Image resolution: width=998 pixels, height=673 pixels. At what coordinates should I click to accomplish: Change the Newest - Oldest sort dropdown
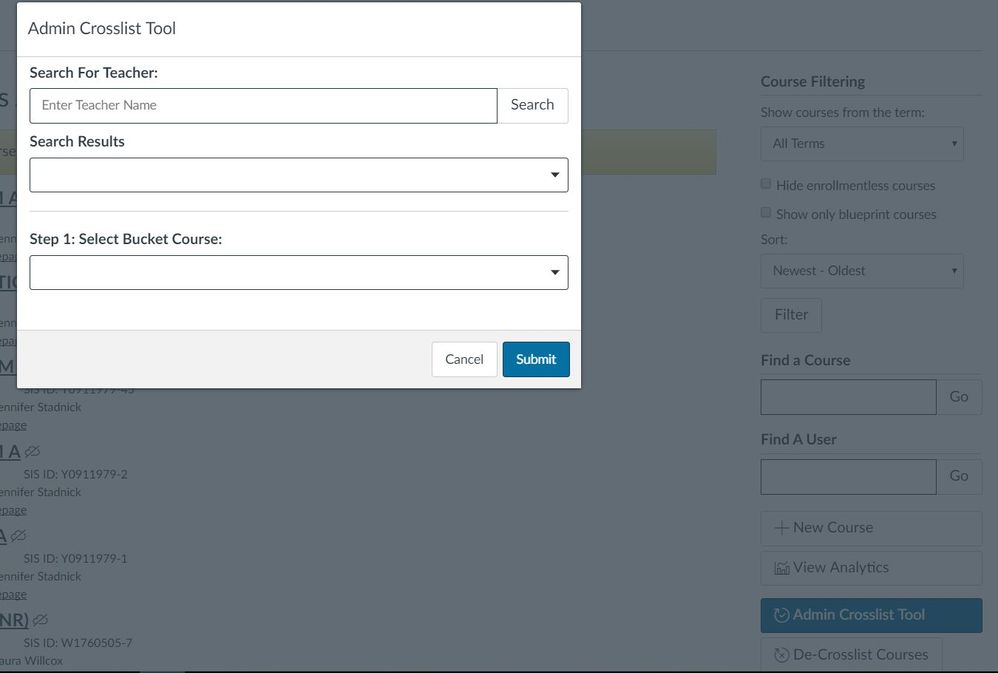pos(862,271)
